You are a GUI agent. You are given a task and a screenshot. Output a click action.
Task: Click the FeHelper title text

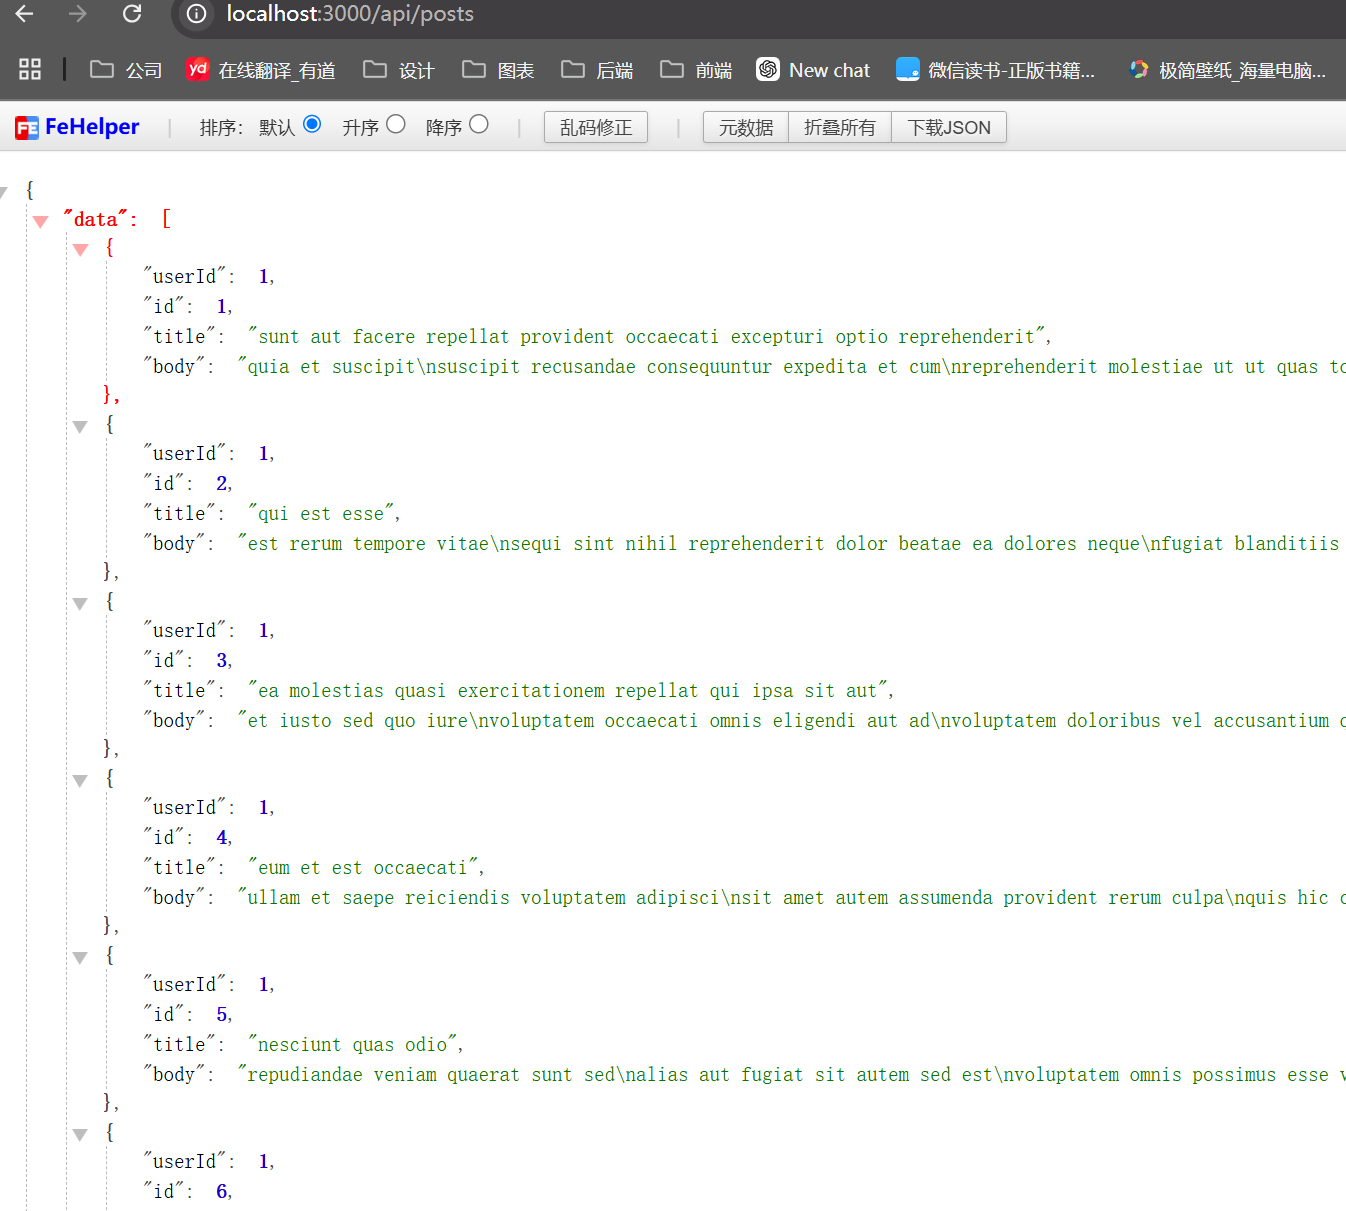tap(92, 127)
